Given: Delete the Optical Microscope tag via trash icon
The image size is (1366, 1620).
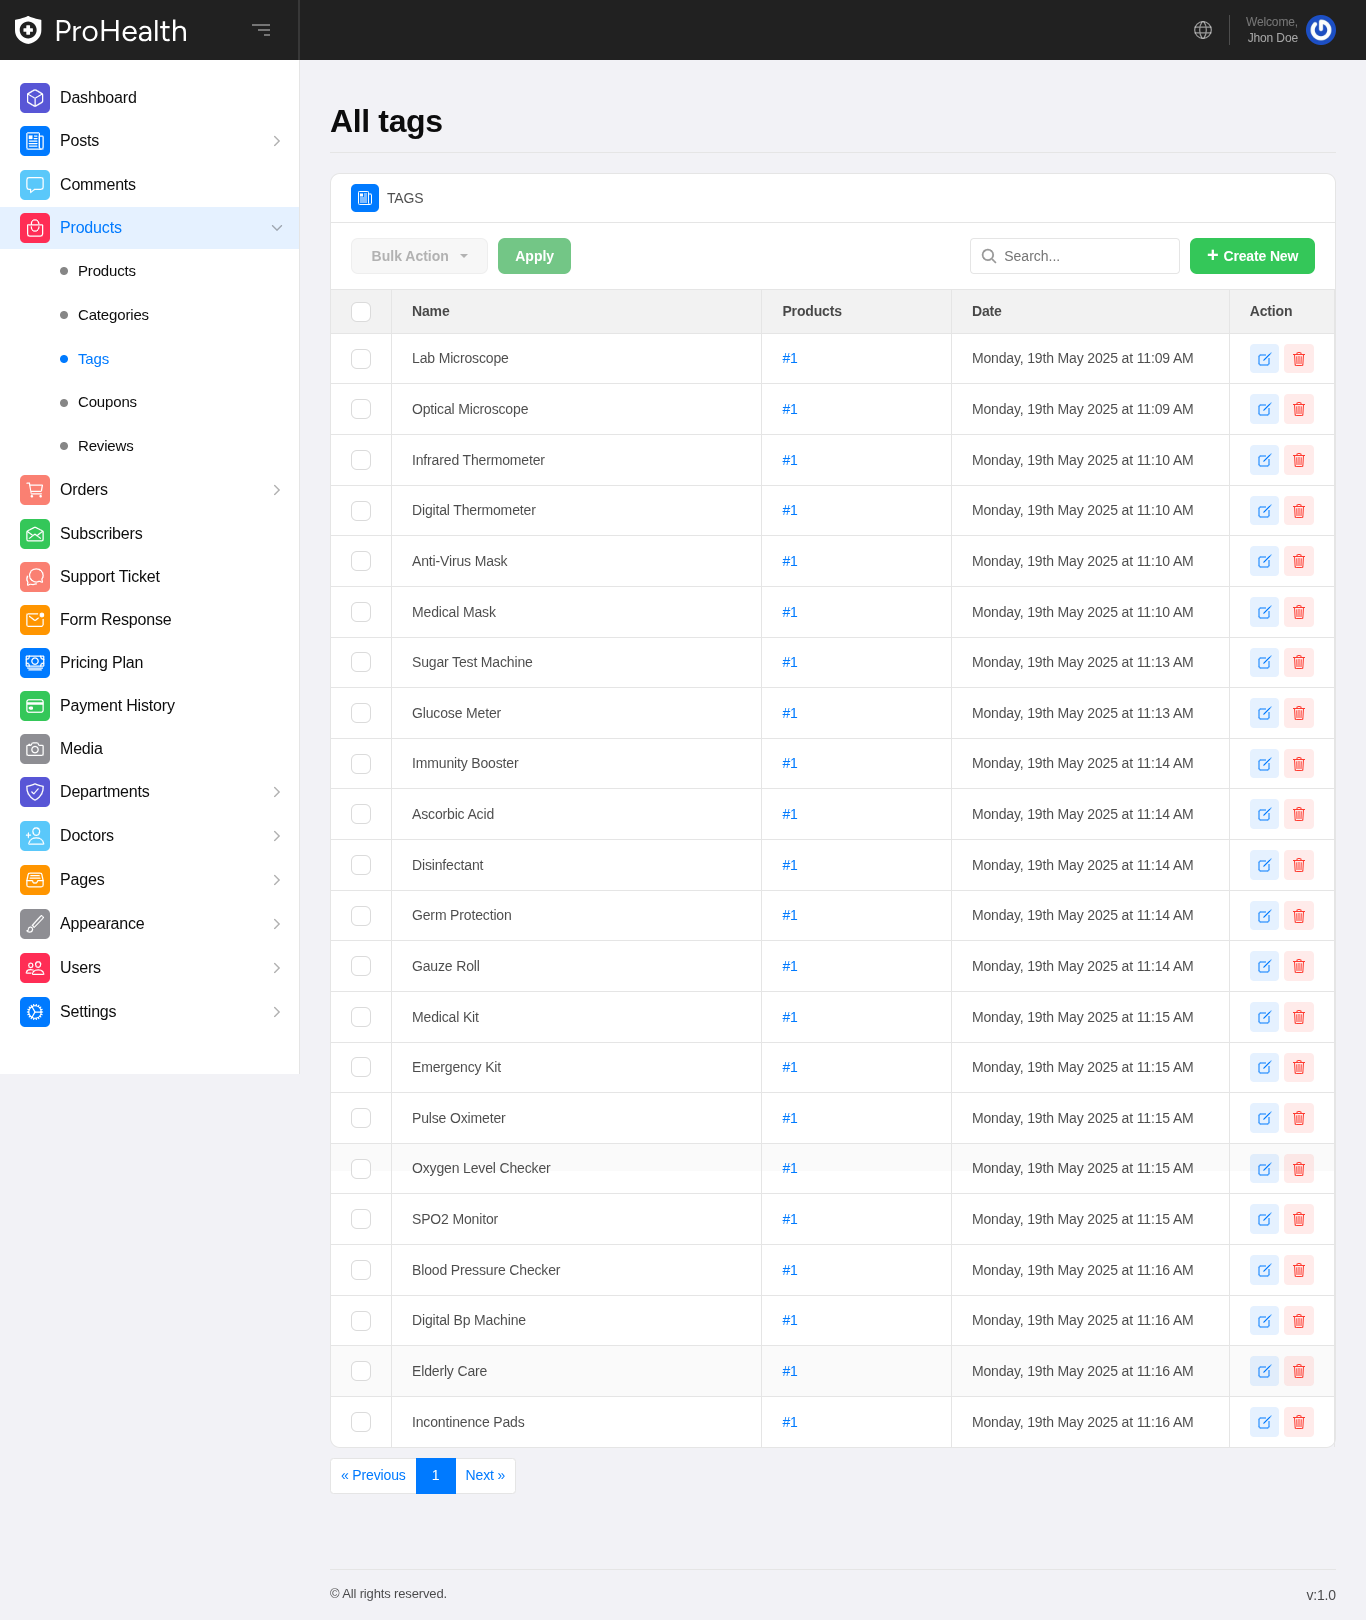Looking at the screenshot, I should tap(1298, 409).
